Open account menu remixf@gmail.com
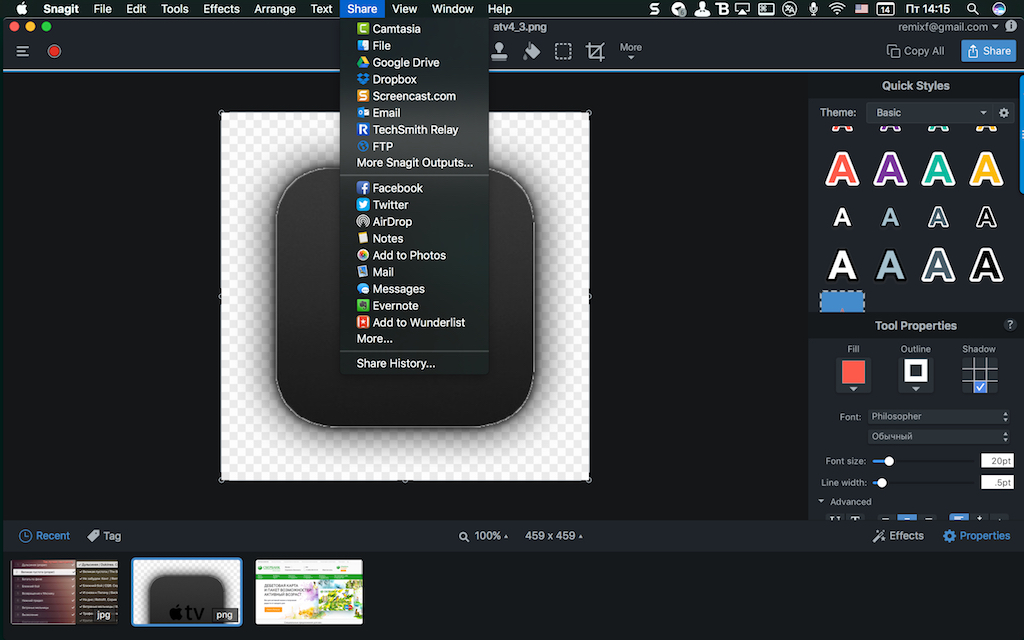Image resolution: width=1024 pixels, height=640 pixels. point(948,27)
